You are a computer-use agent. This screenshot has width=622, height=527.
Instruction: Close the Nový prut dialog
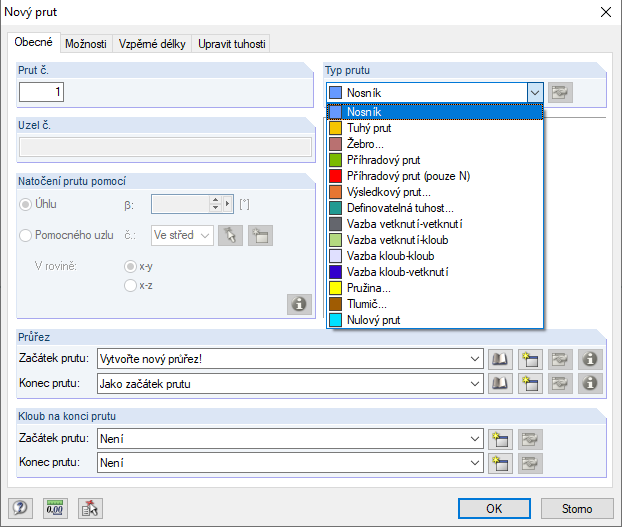(606, 12)
